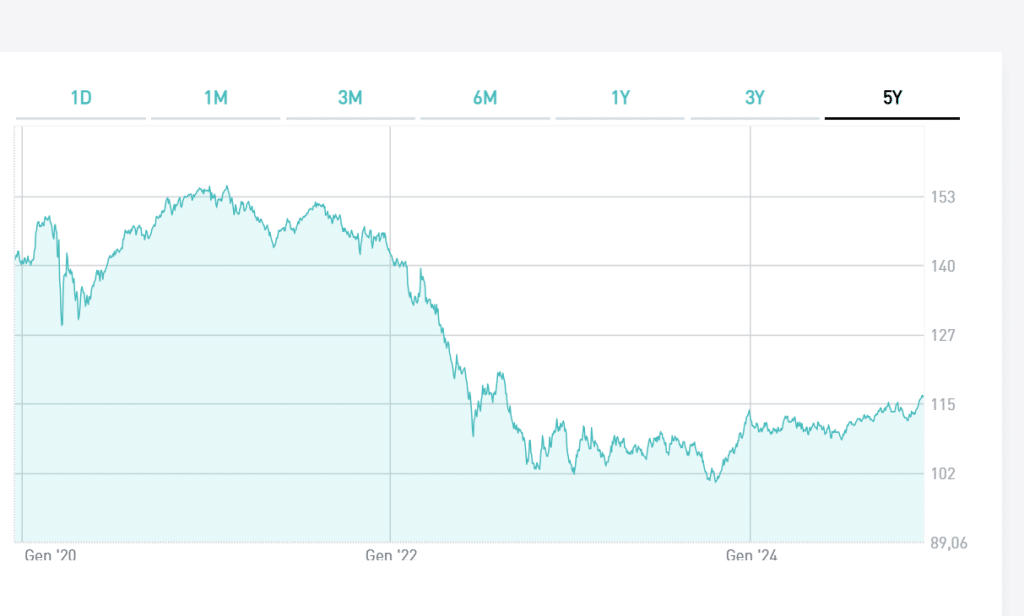Viewport: 1024px width, 616px height.
Task: Click the 127 price axis label
Action: (x=943, y=335)
